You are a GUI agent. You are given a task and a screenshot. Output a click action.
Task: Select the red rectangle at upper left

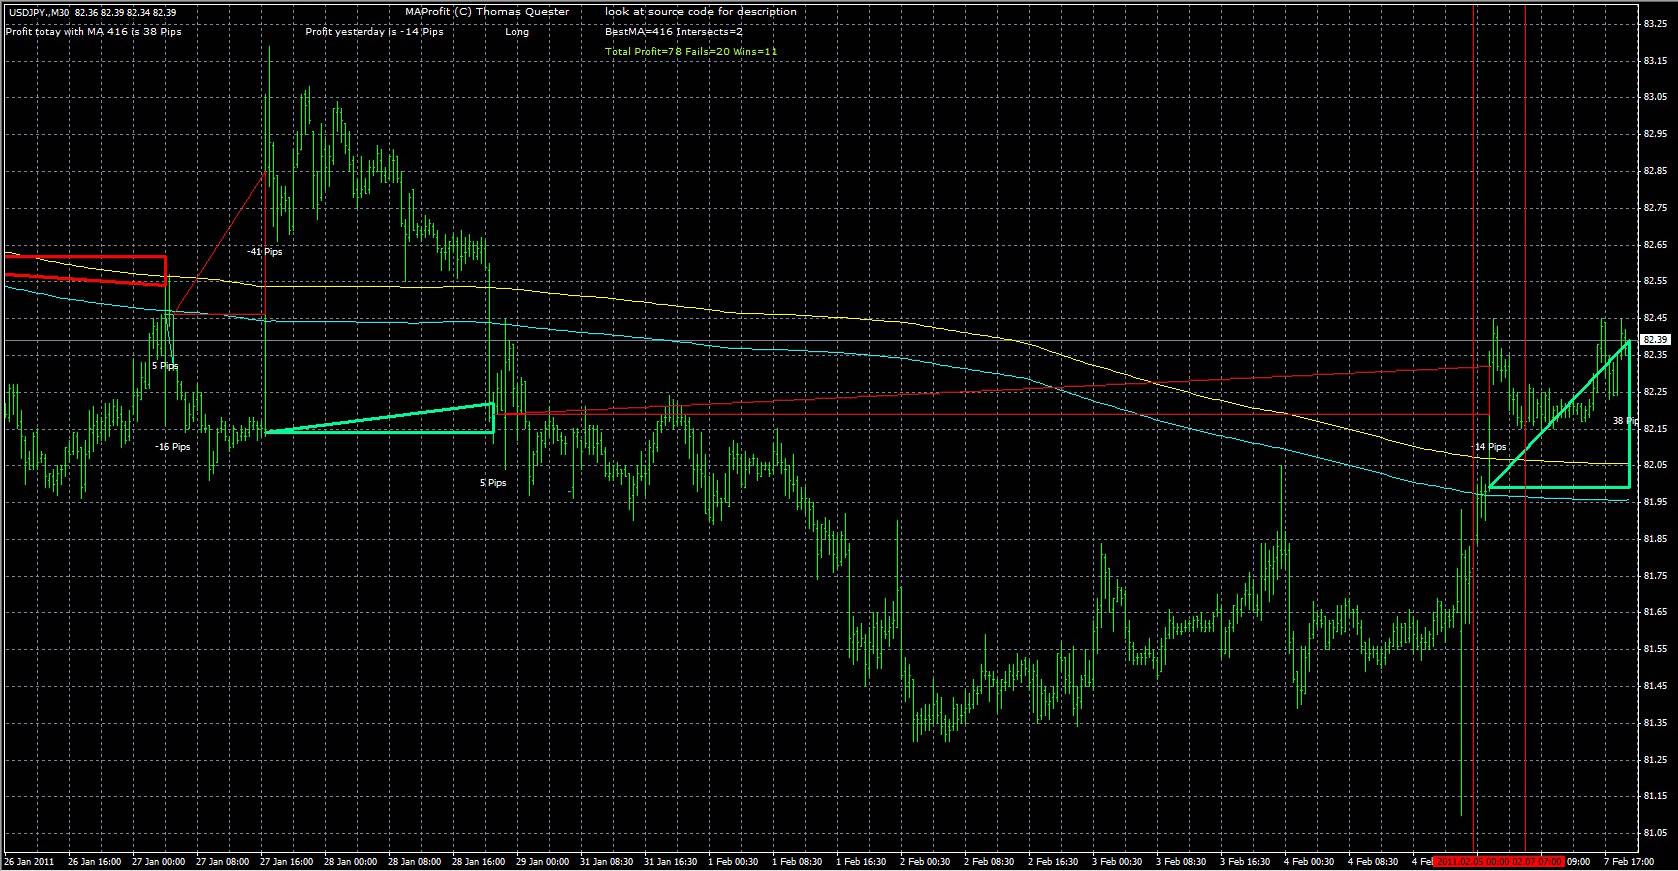click(x=84, y=270)
